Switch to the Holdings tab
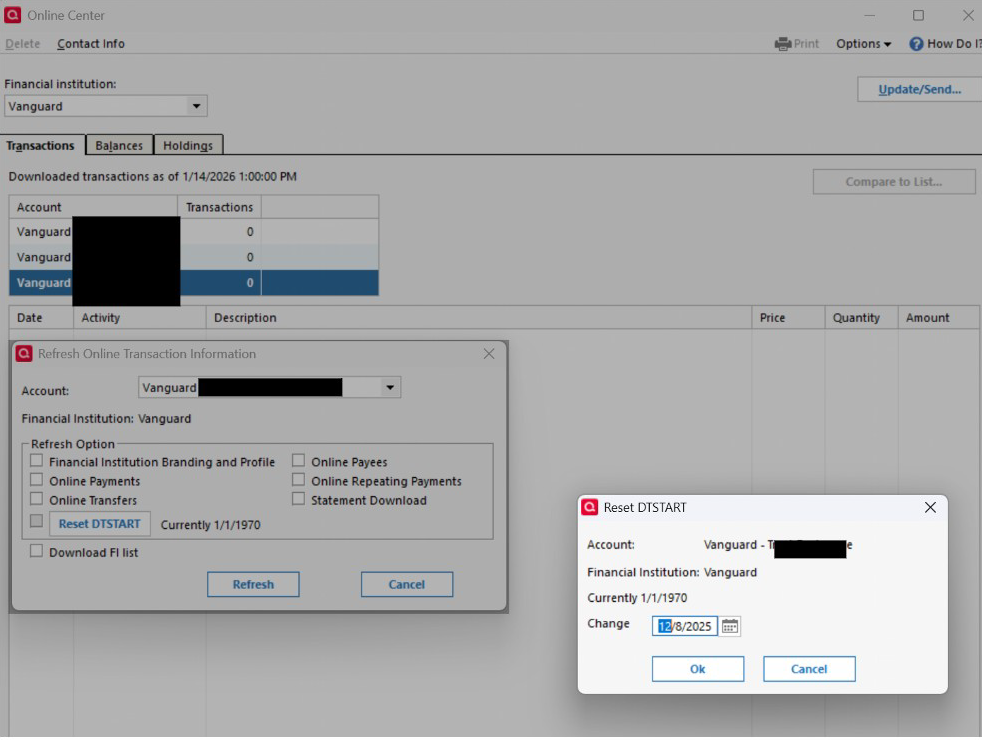982x740 pixels. point(188,145)
